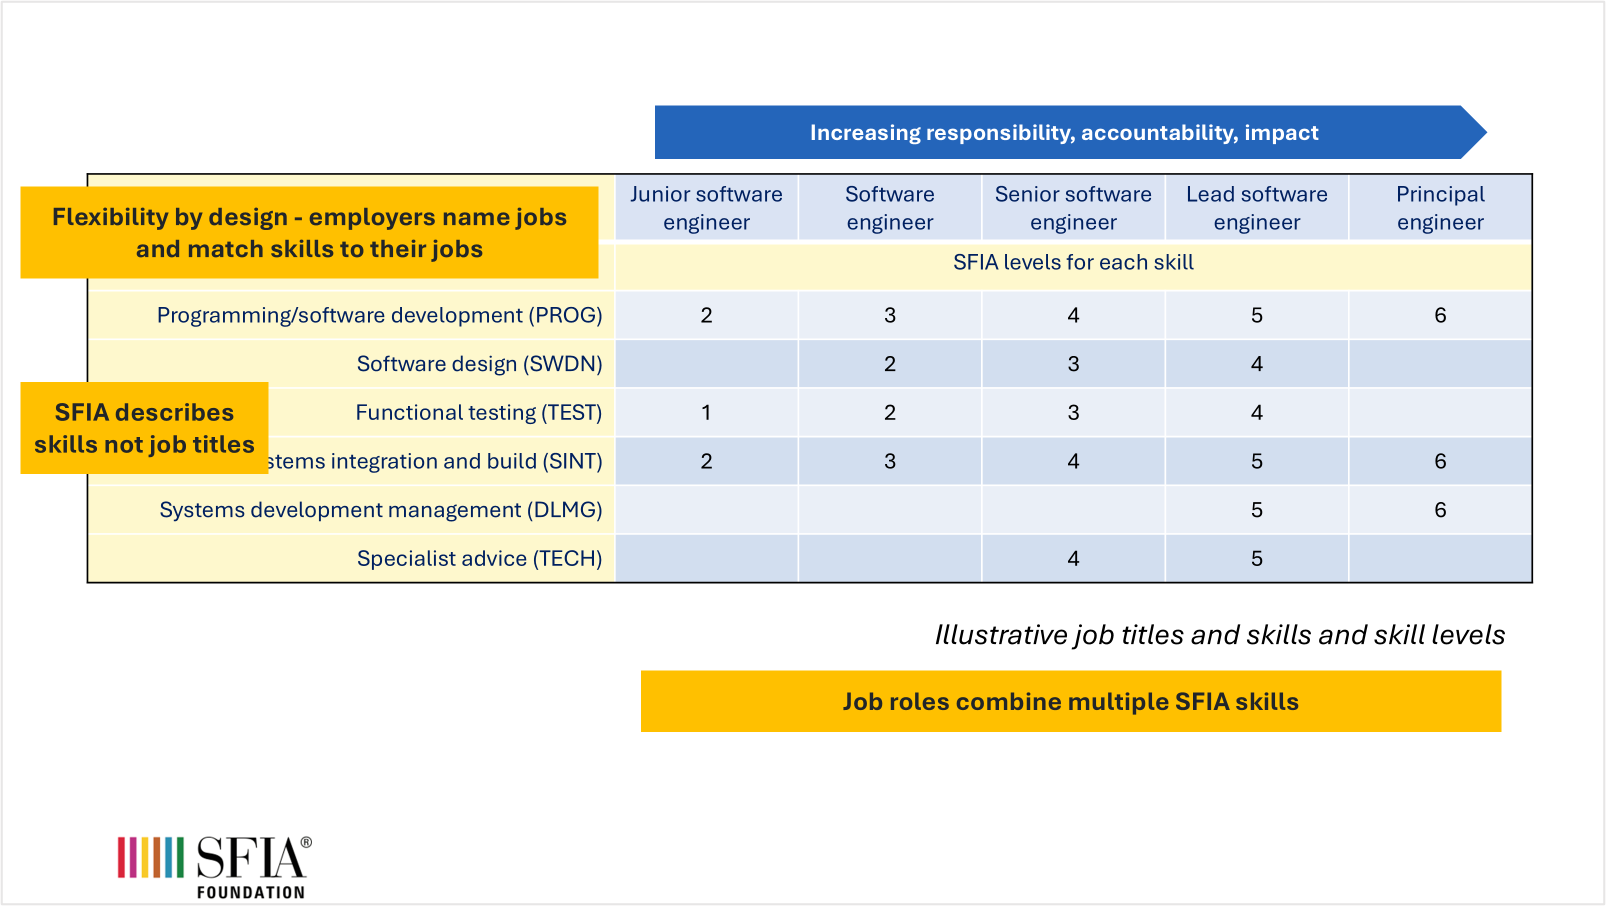1606x906 pixels.
Task: Select level 4 under Senior software engineer for TEST
Action: (x=1073, y=412)
